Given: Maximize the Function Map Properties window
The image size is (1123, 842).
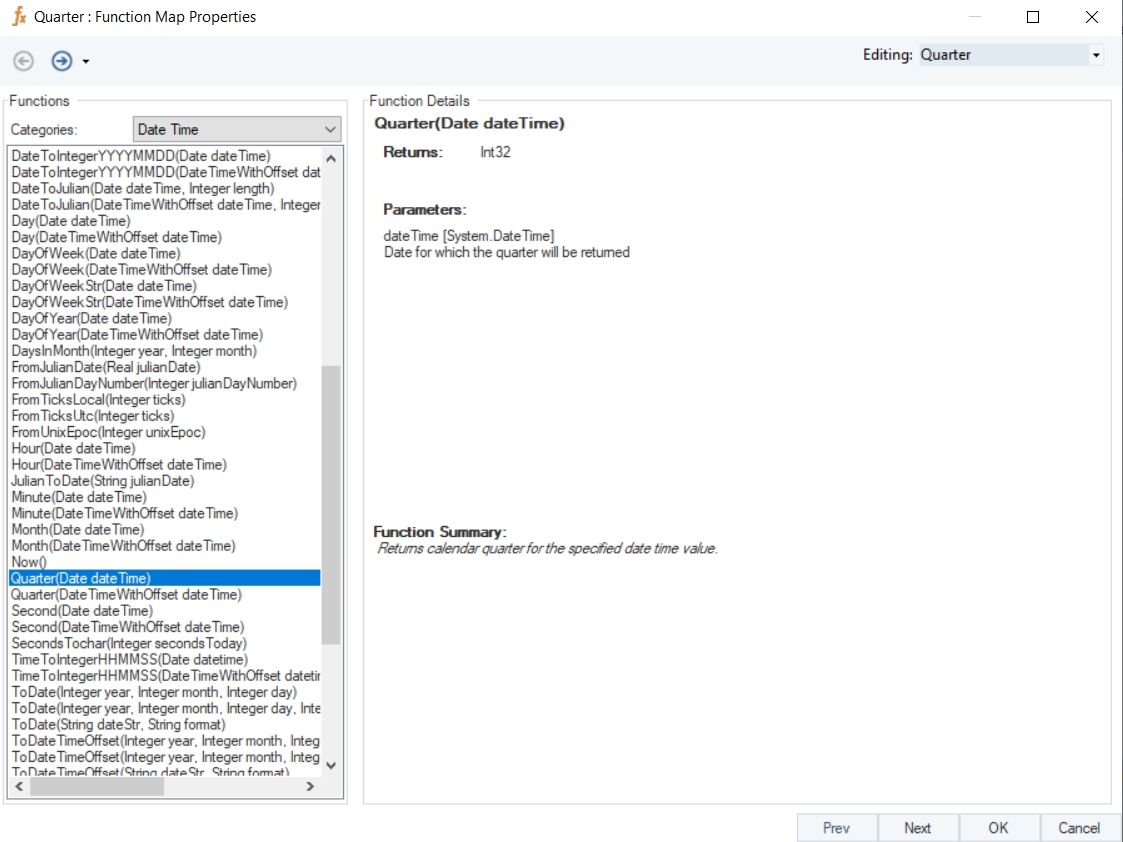Looking at the screenshot, I should pos(1033,17).
